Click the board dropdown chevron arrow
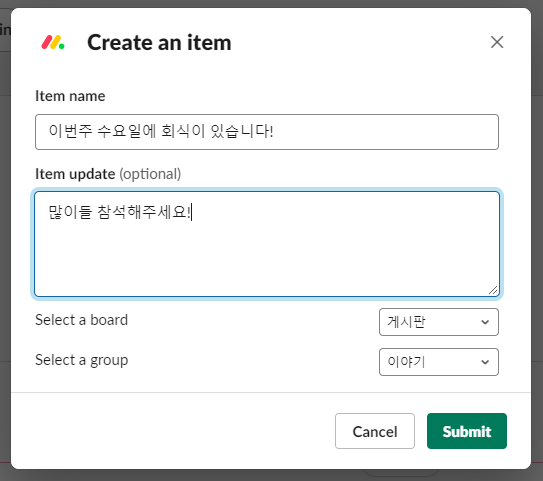The image size is (543, 481). 485,322
